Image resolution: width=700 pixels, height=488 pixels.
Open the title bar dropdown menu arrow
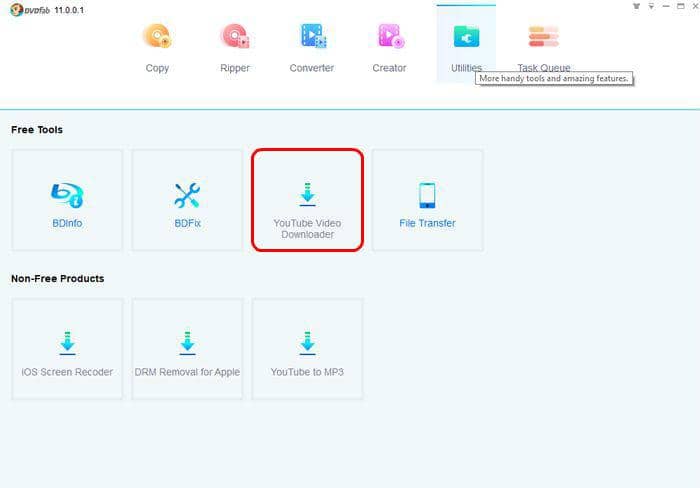tap(651, 6)
